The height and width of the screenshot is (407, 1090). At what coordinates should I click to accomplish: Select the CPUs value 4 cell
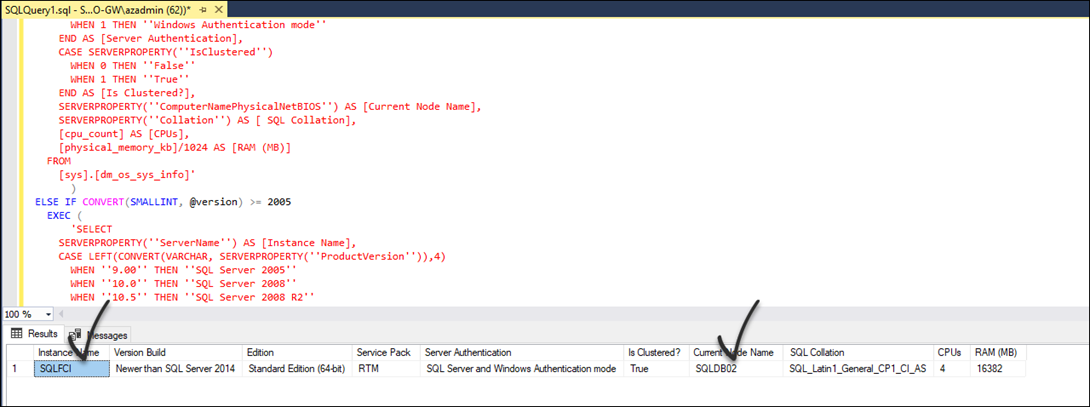tap(952, 369)
